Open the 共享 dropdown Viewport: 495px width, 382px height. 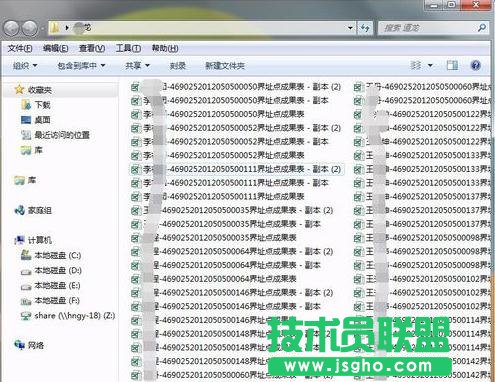(137, 66)
